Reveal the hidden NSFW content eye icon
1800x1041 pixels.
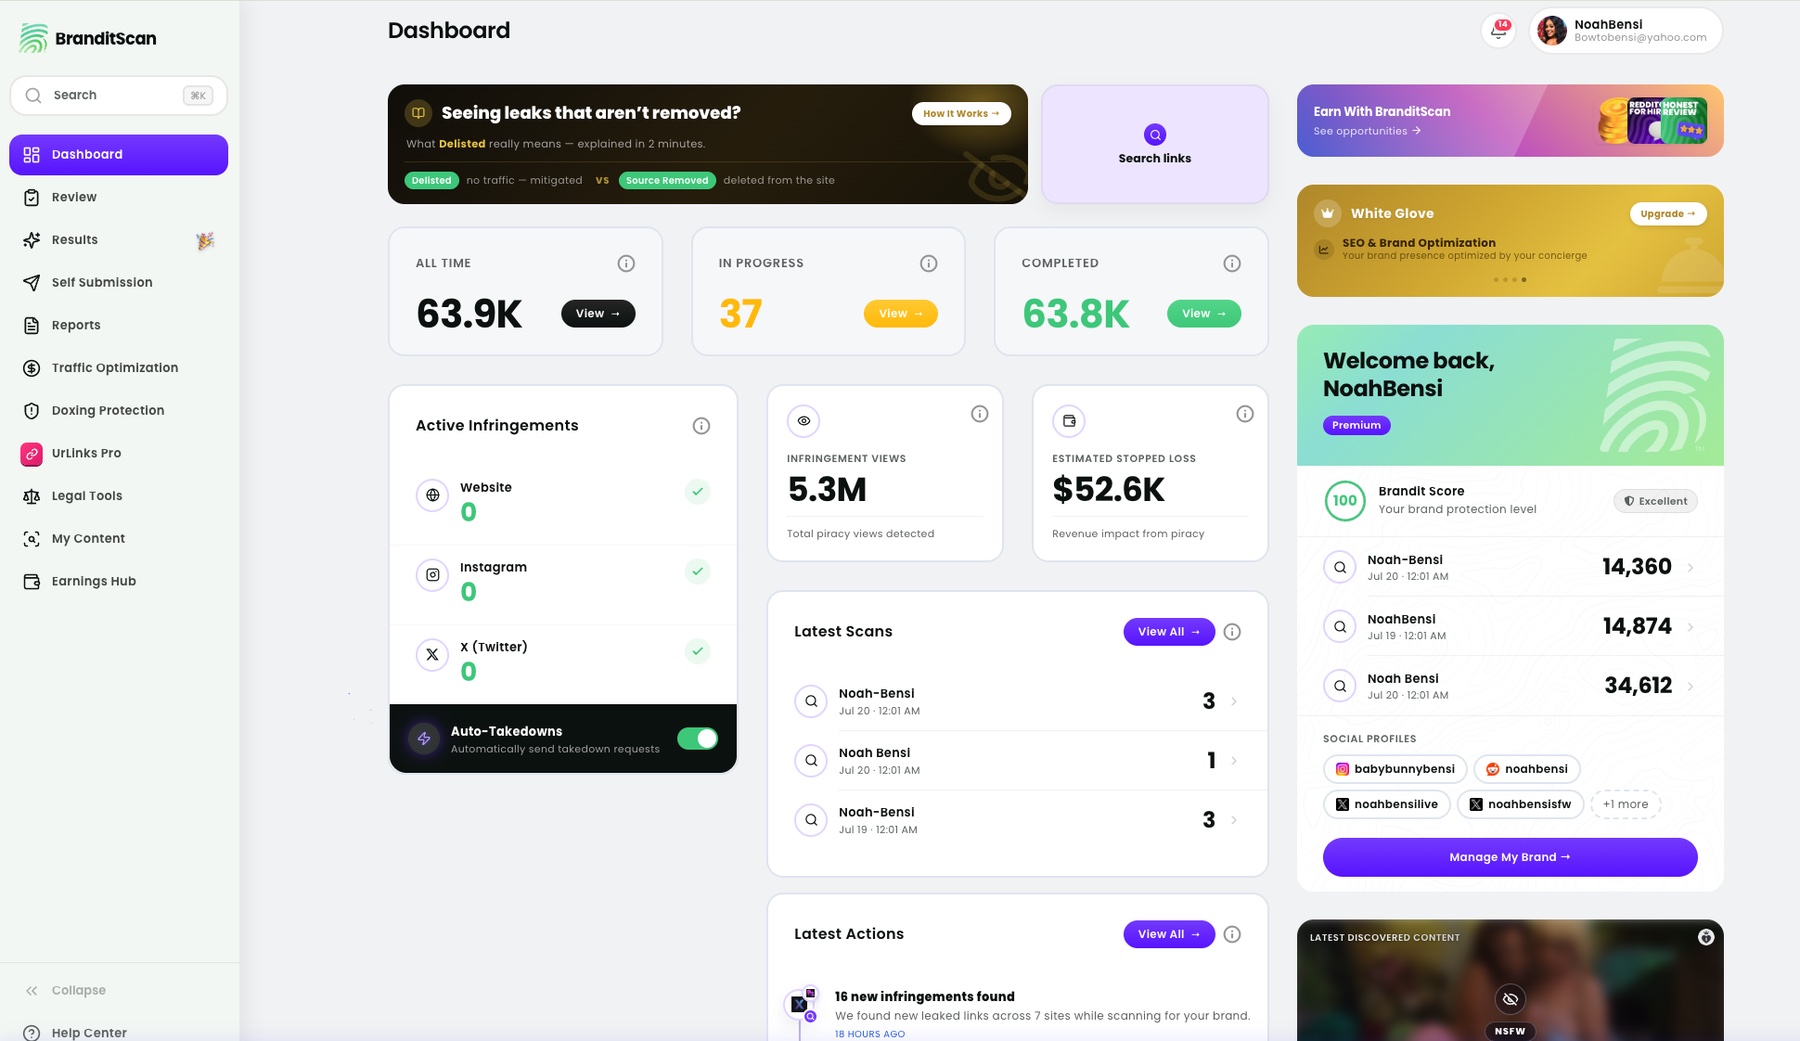tap(1510, 999)
